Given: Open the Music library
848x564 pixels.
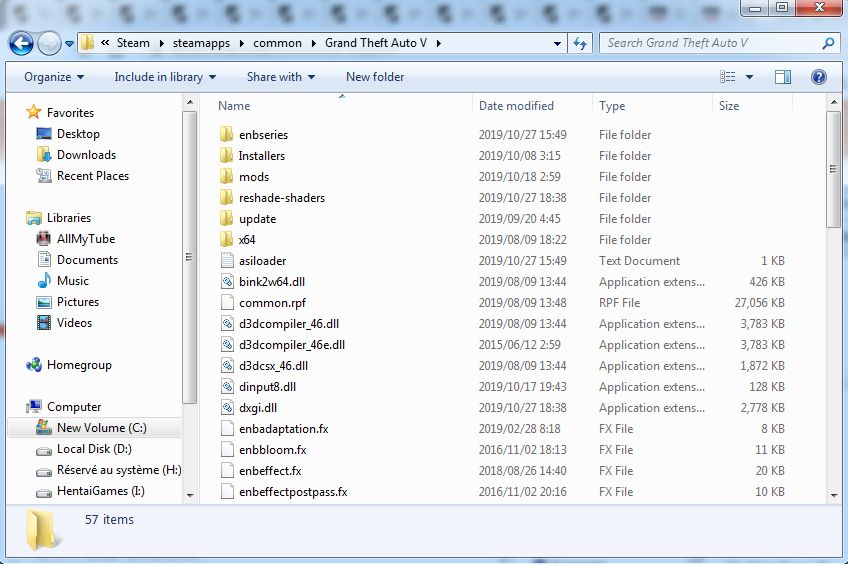Looking at the screenshot, I should 72,281.
